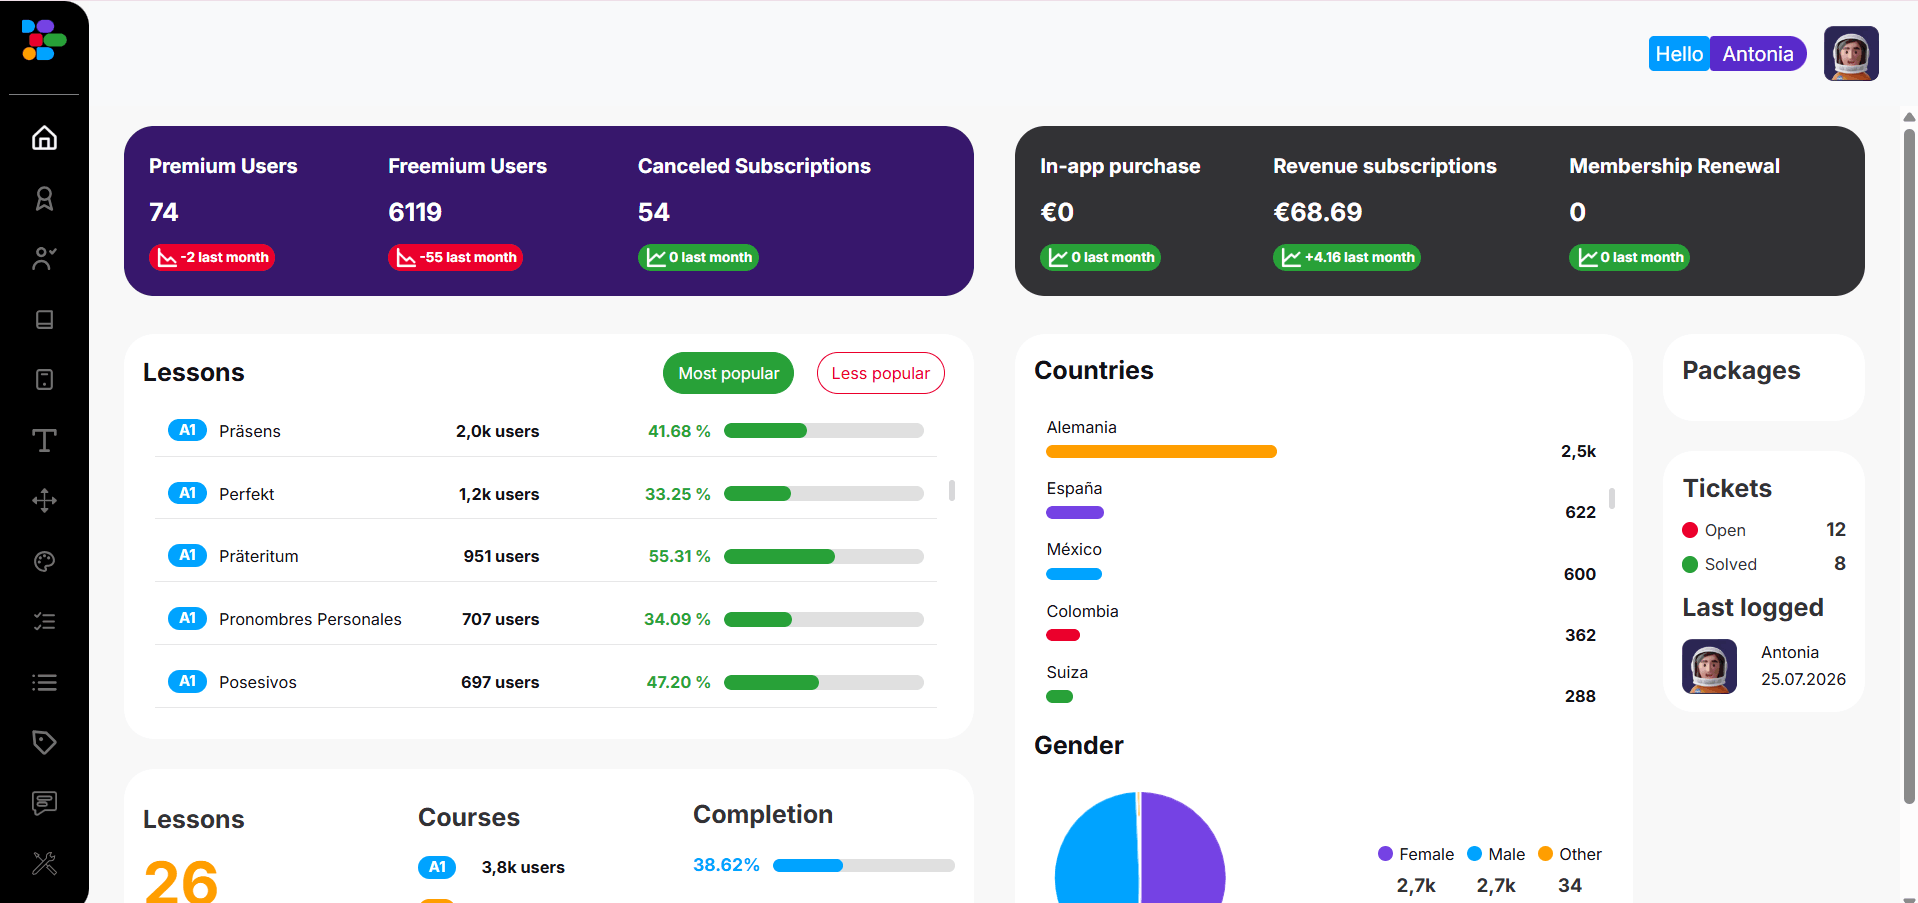The image size is (1918, 903).
Task: Show the Most popular lessons
Action: 728,373
